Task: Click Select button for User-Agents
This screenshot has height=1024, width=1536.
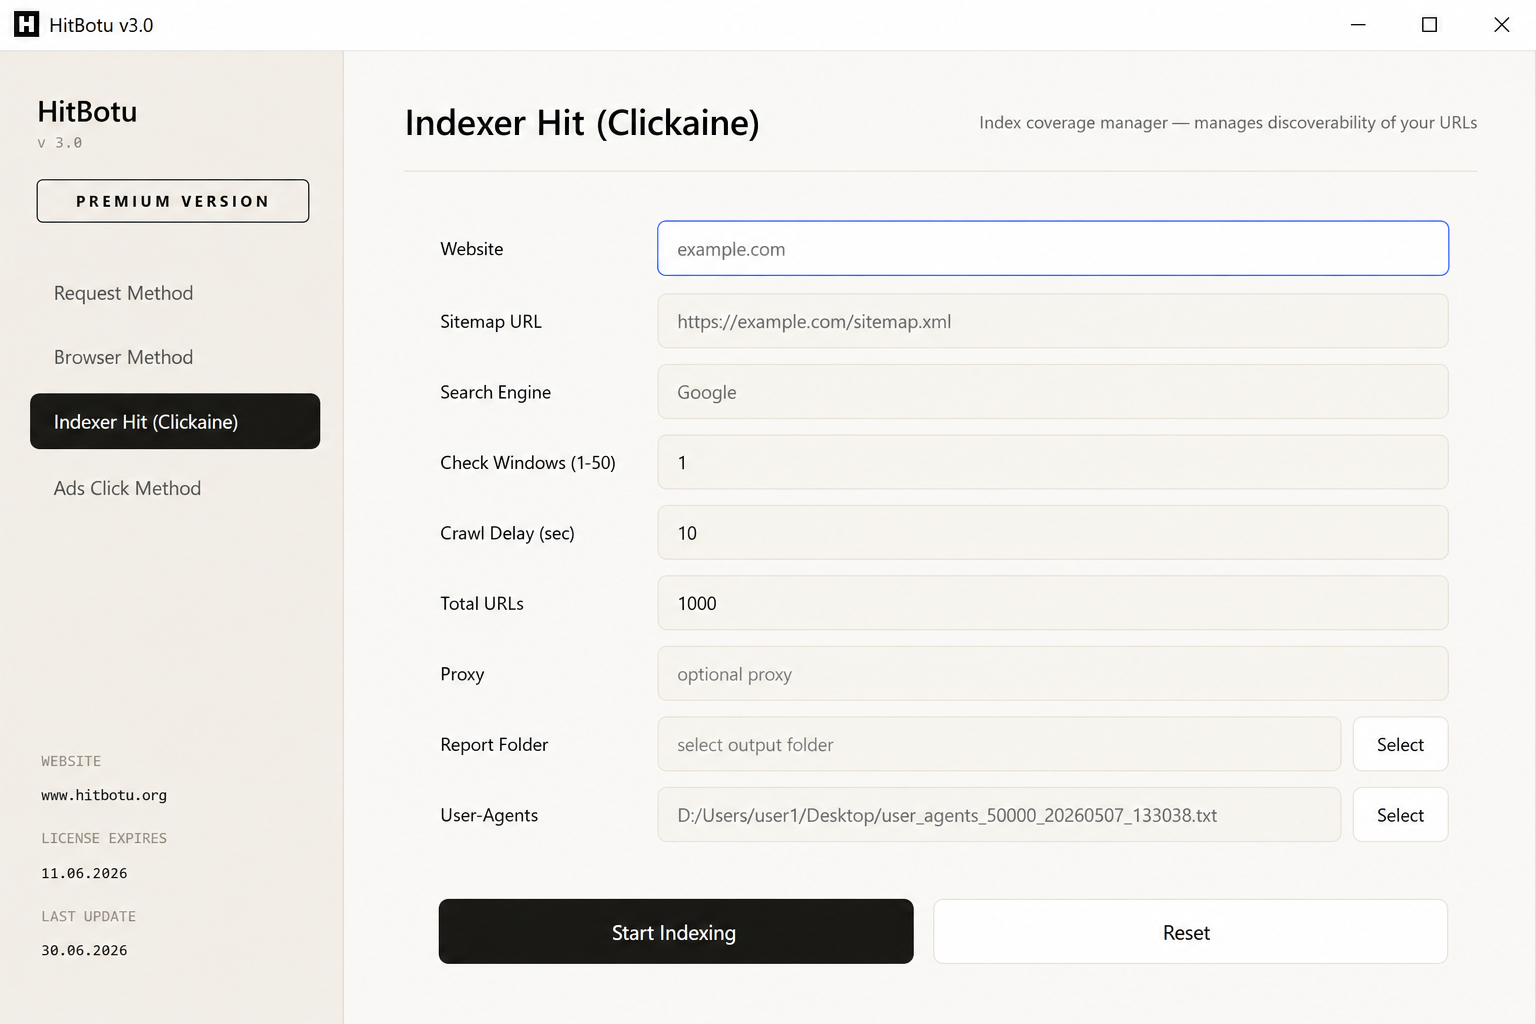Action: coord(1400,815)
